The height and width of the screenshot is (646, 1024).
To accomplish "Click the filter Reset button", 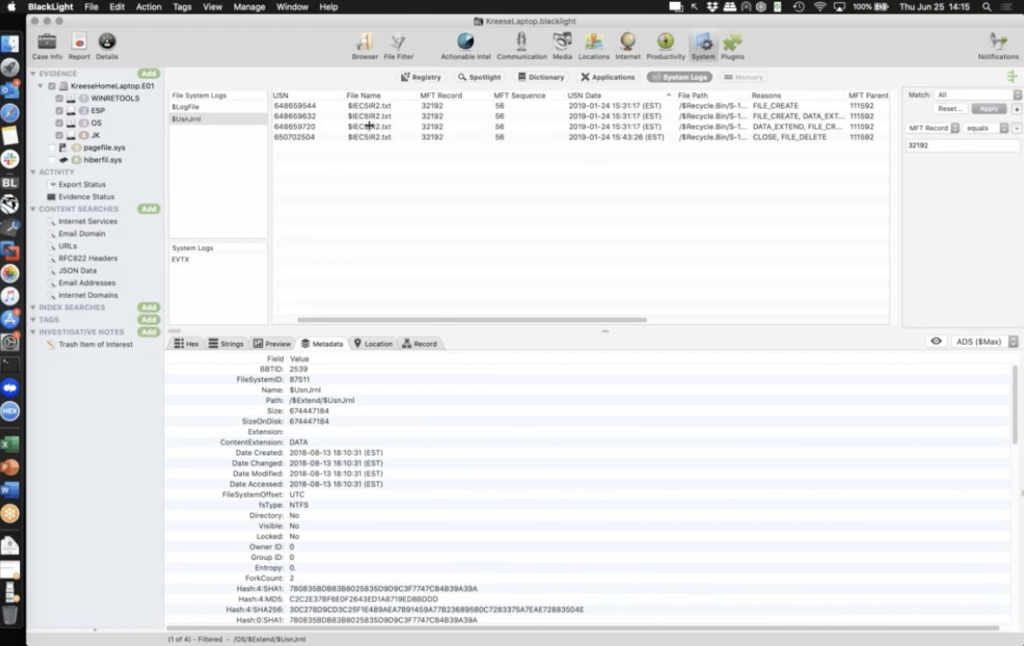I will (949, 109).
